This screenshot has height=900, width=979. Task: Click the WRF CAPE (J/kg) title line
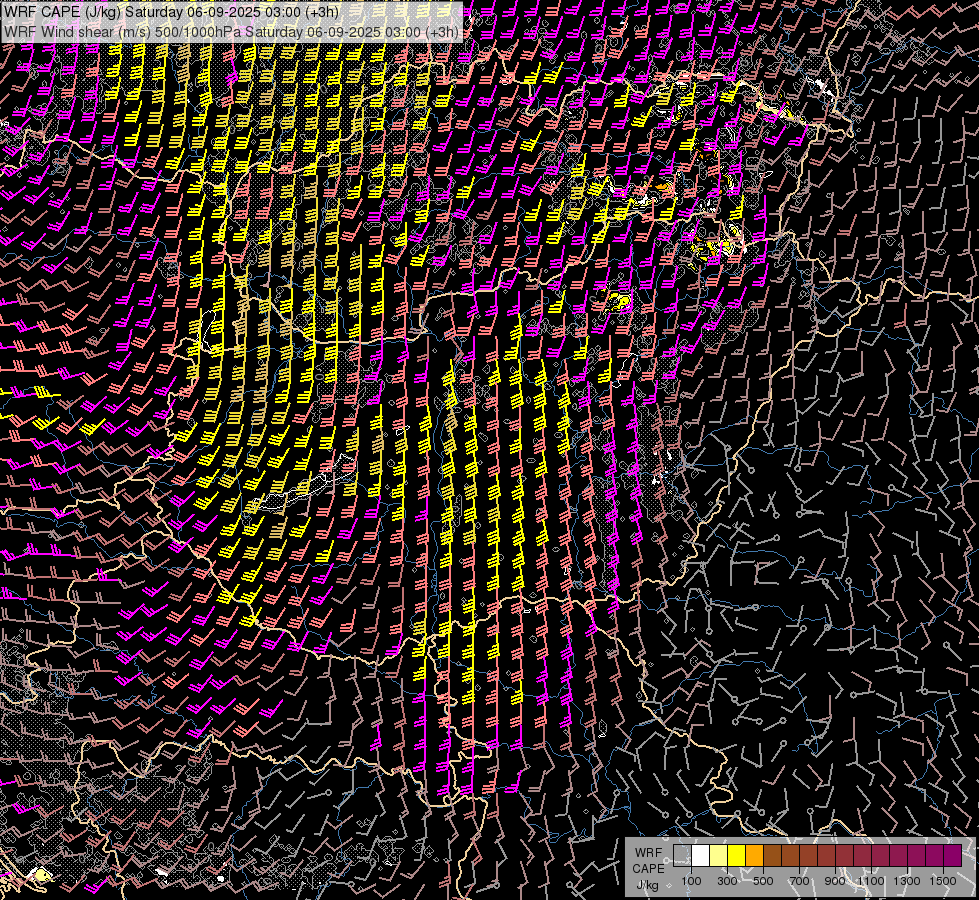(x=172, y=12)
